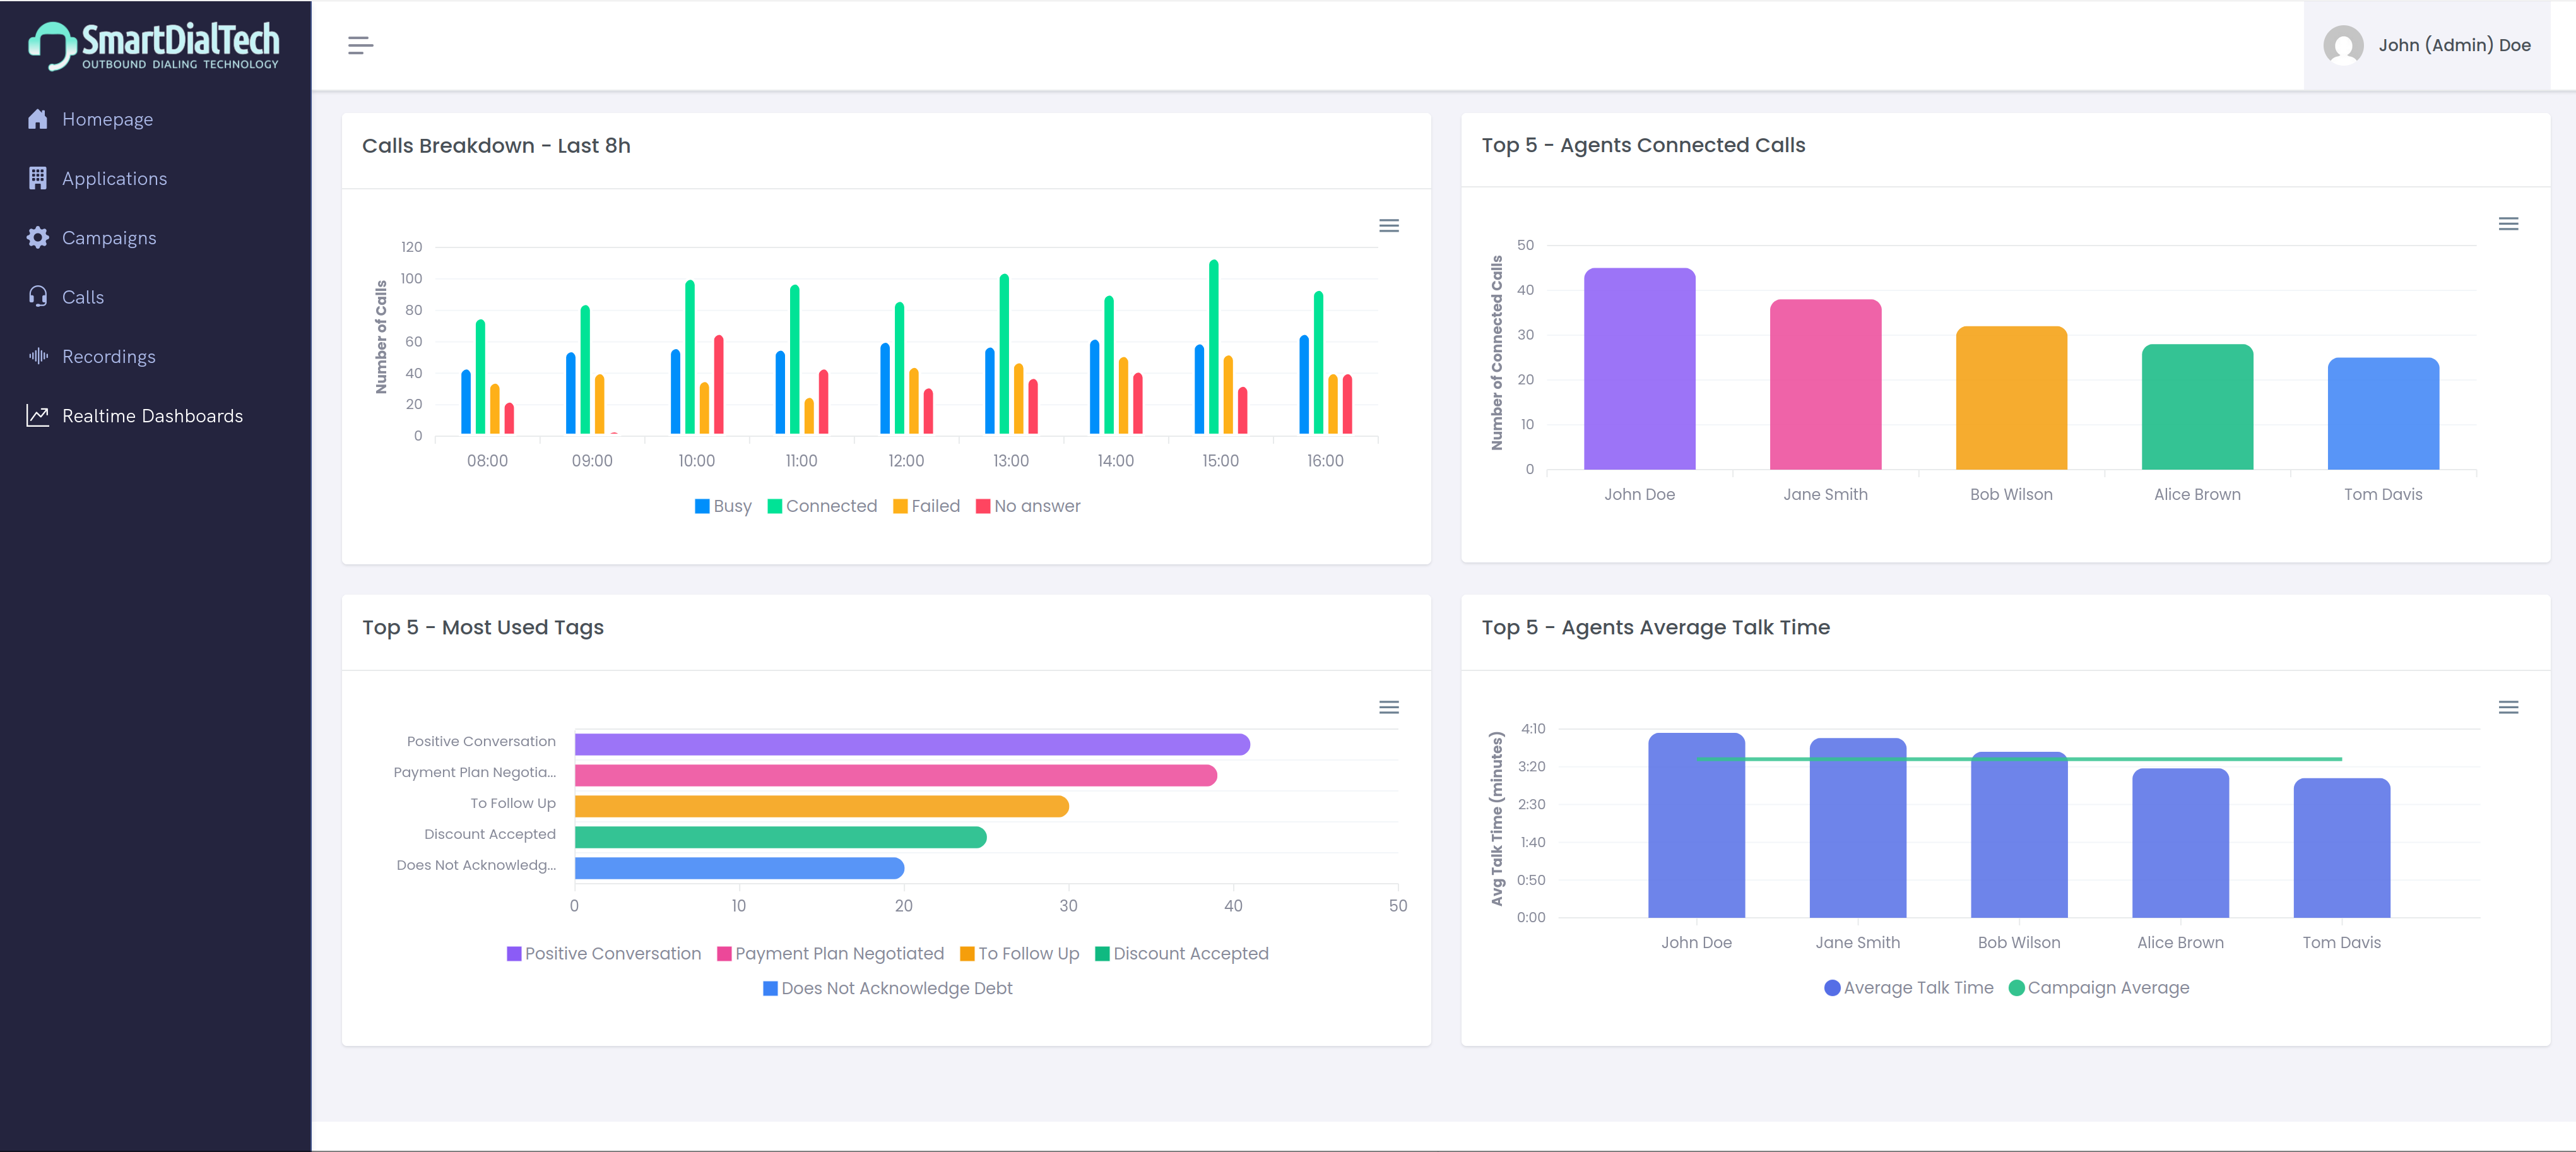
Task: Click the 16:00 Busy blue bar
Action: [1304, 385]
